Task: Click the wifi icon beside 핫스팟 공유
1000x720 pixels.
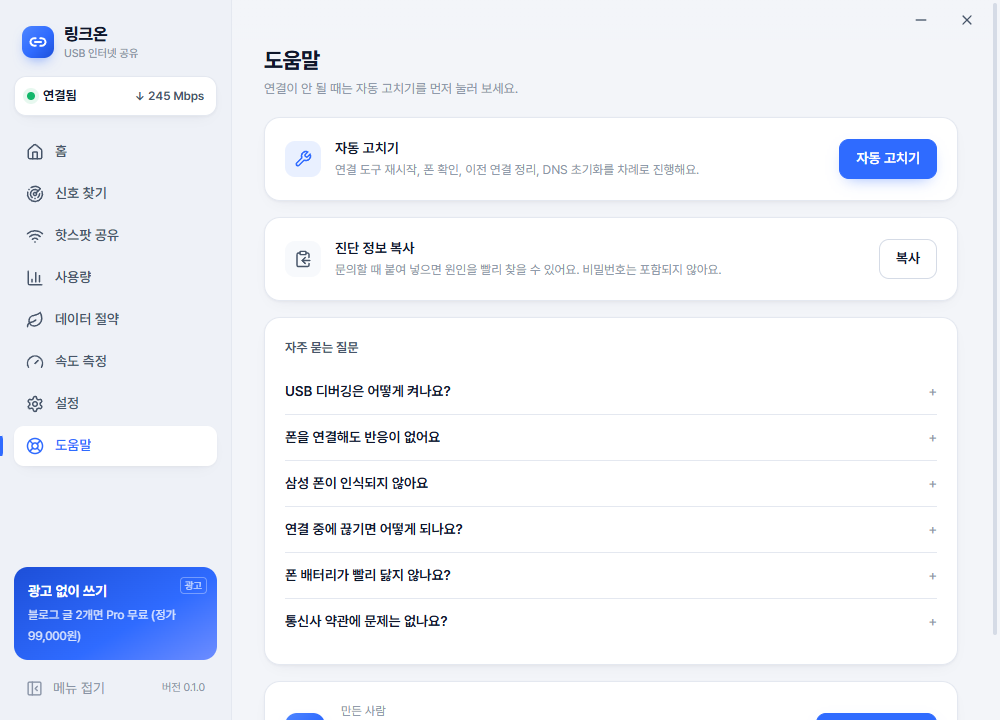Action: [x=35, y=235]
